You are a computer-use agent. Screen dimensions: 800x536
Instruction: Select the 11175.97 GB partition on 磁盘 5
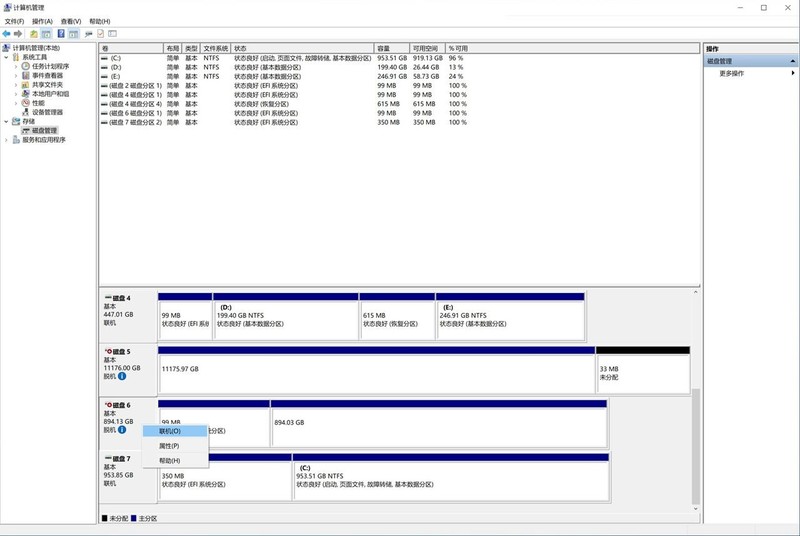point(377,370)
